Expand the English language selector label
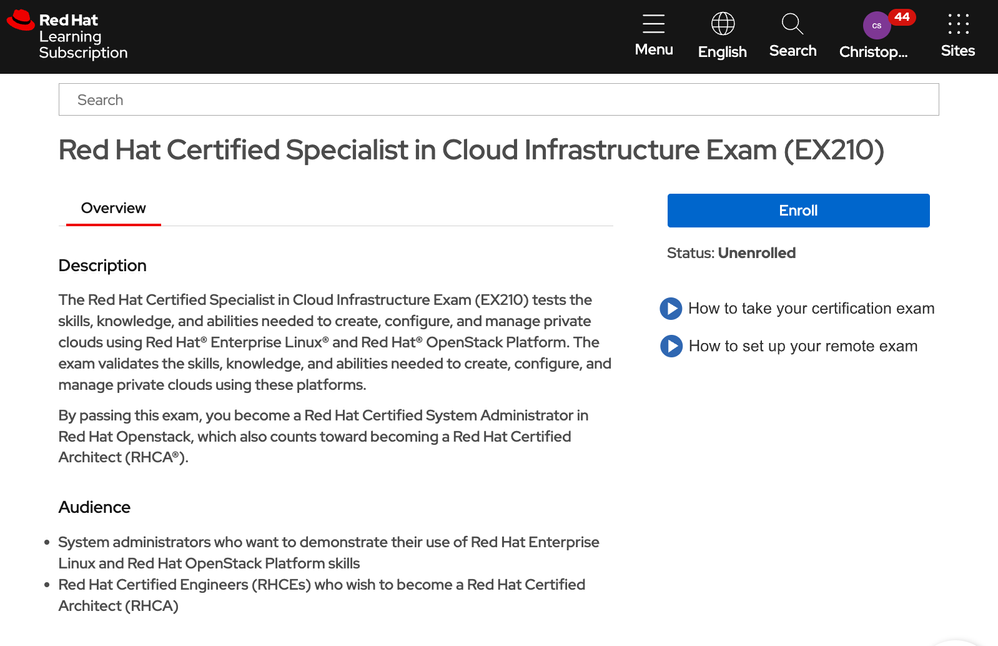Viewport: 998px width, 646px height. pyautogui.click(x=722, y=52)
